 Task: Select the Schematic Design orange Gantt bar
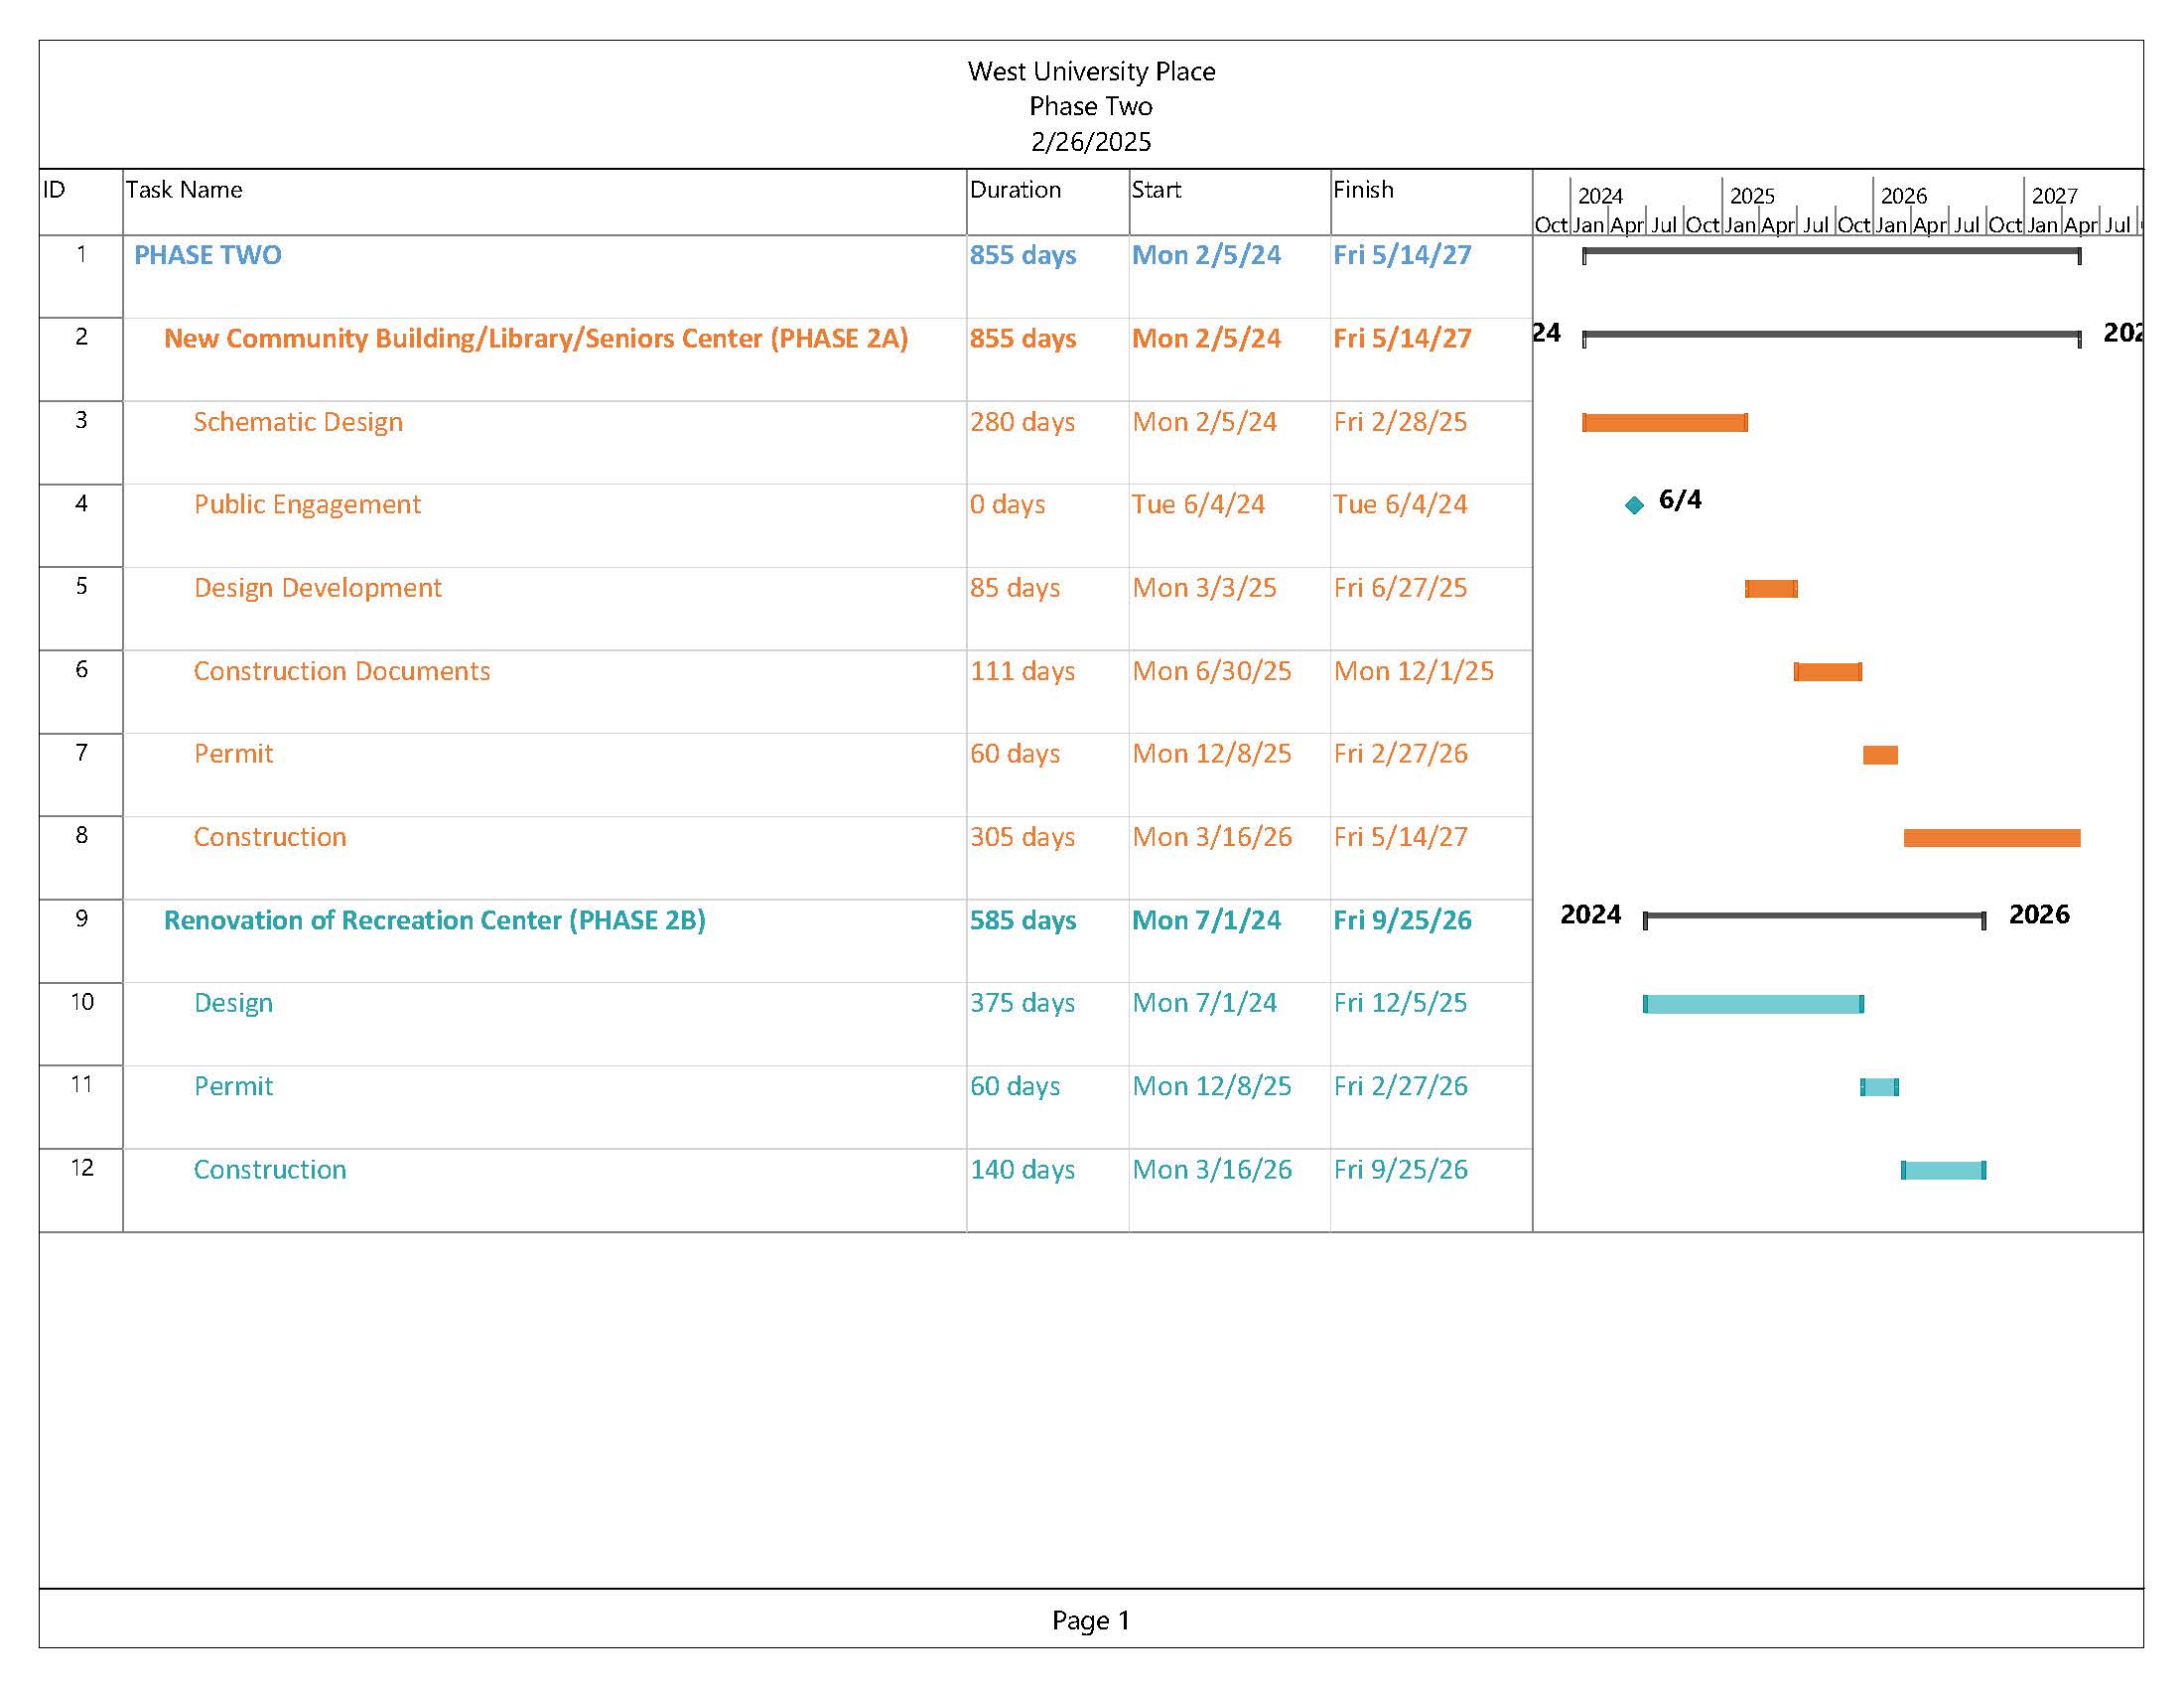tap(1664, 422)
